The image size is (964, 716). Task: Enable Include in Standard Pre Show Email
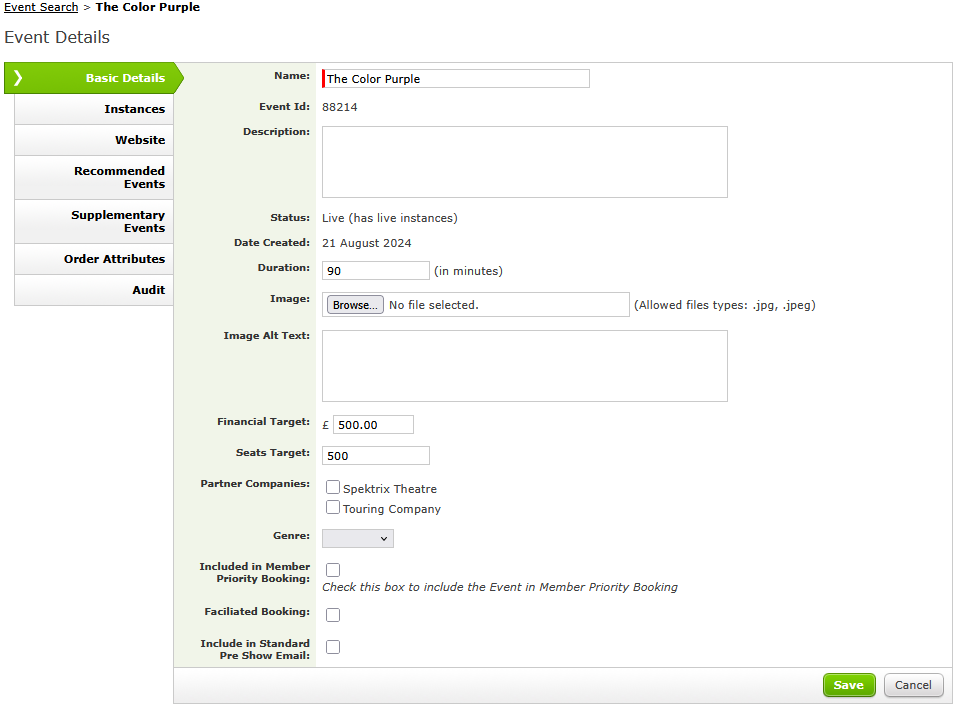333,647
